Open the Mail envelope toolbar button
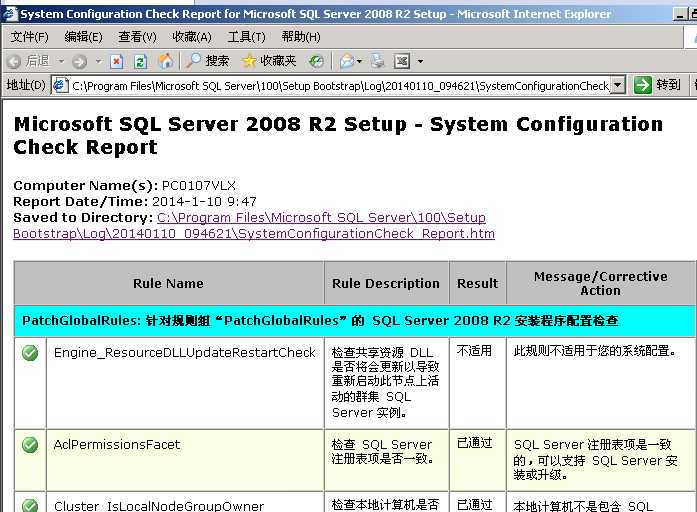The image size is (697, 512). pos(346,61)
